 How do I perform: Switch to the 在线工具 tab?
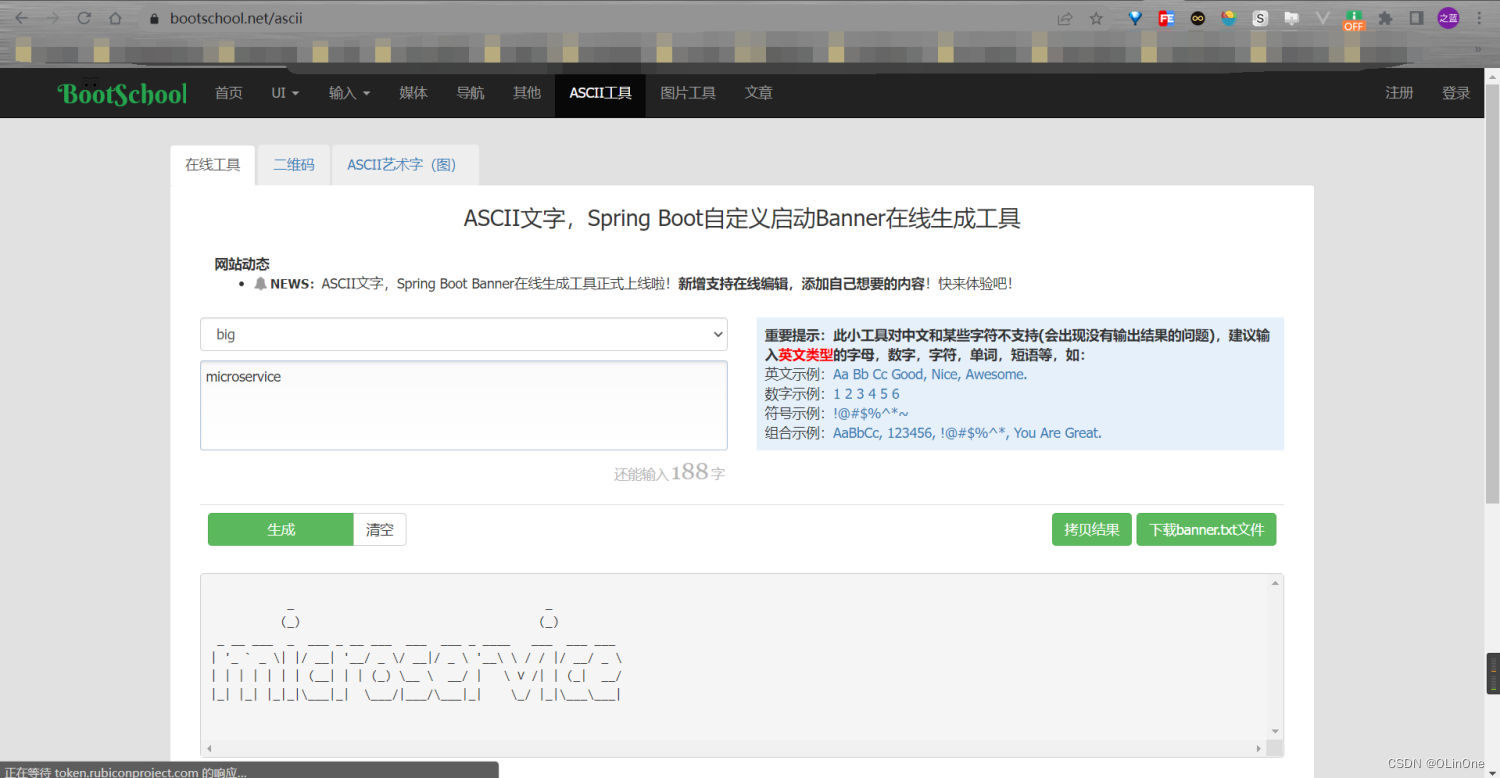213,165
